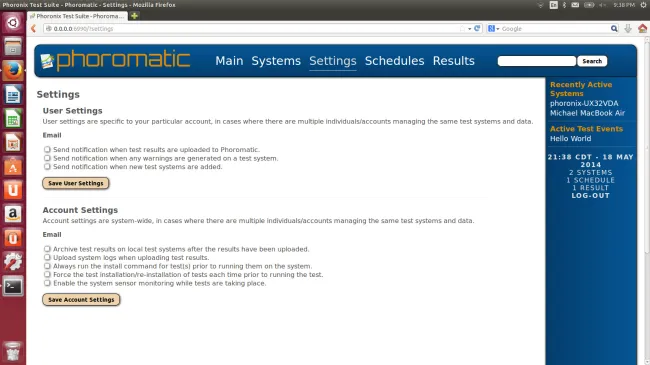Enable notification when warnings are generated
650x365 pixels.
click(x=47, y=158)
